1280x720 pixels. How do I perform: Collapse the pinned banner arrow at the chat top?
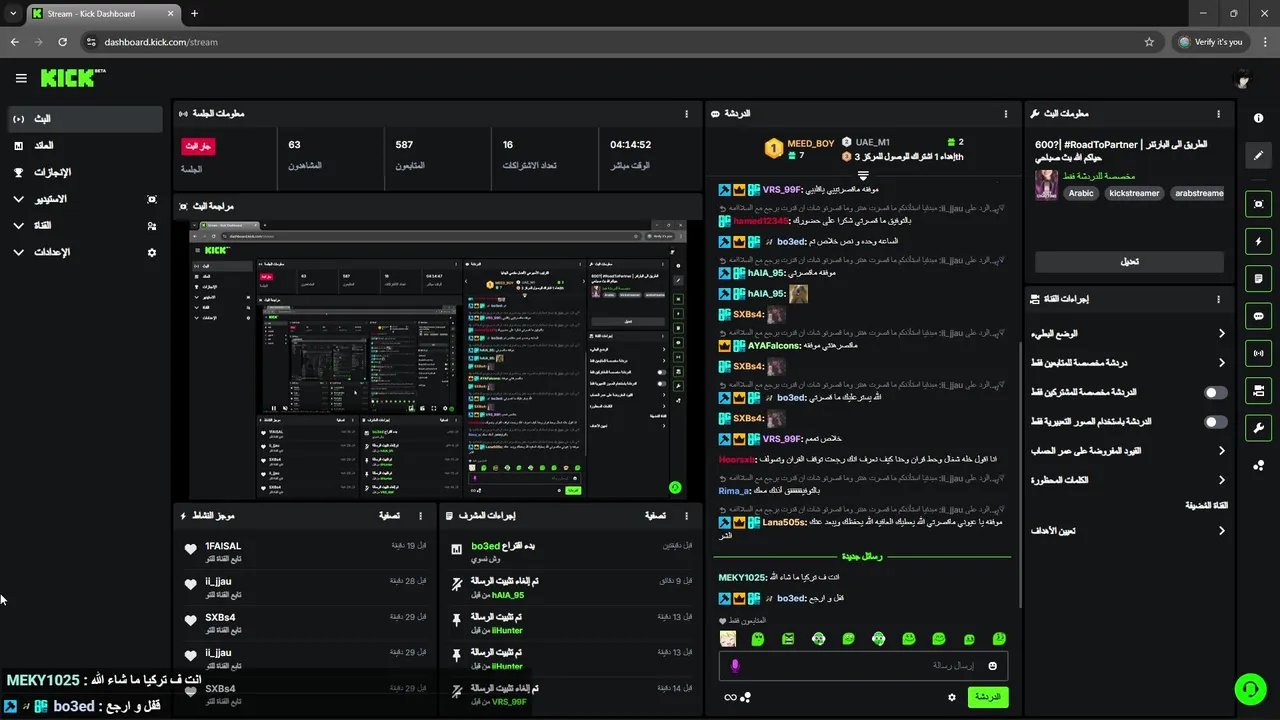[x=863, y=175]
